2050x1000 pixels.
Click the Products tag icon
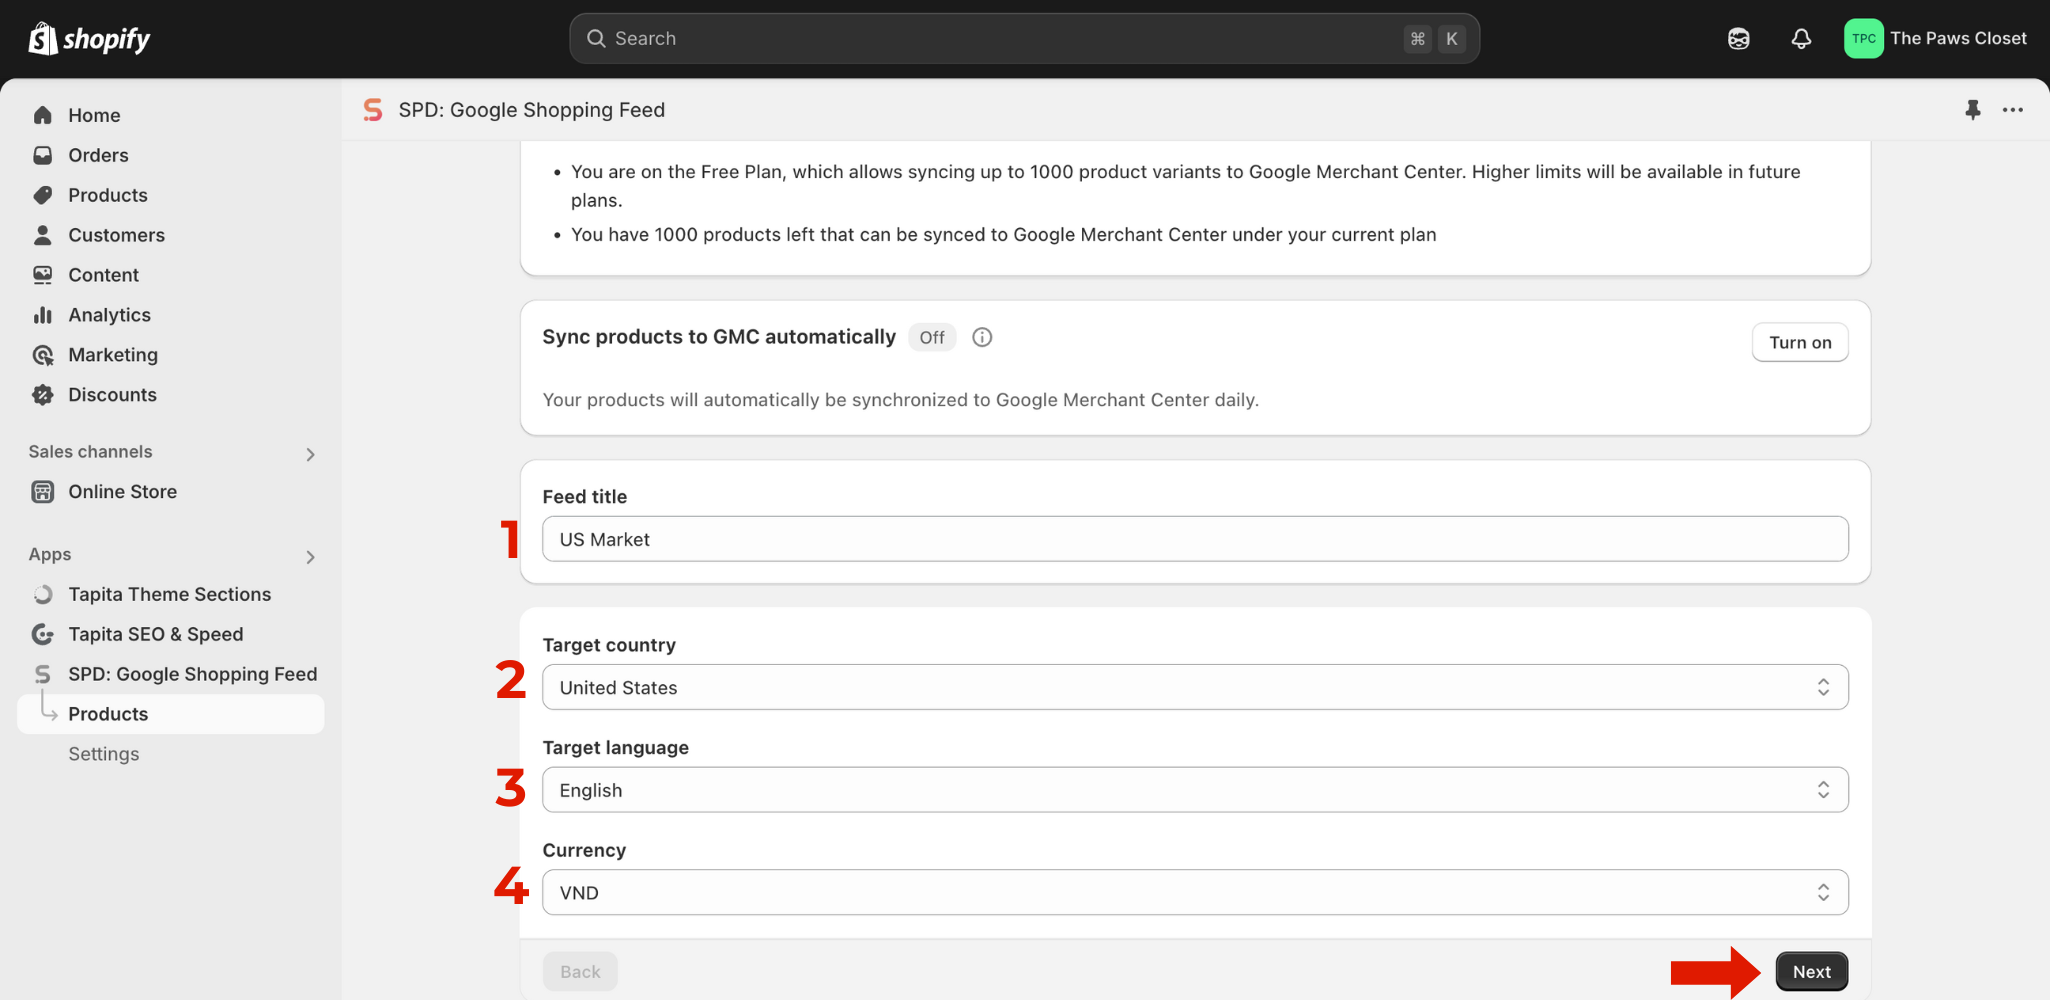[43, 195]
